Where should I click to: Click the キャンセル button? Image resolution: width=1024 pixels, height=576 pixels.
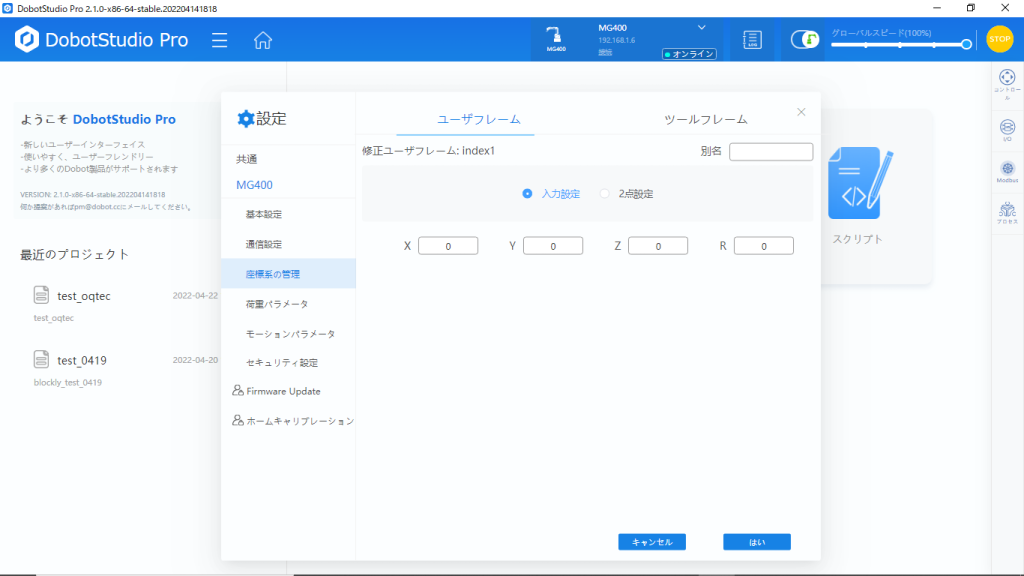click(x=652, y=542)
